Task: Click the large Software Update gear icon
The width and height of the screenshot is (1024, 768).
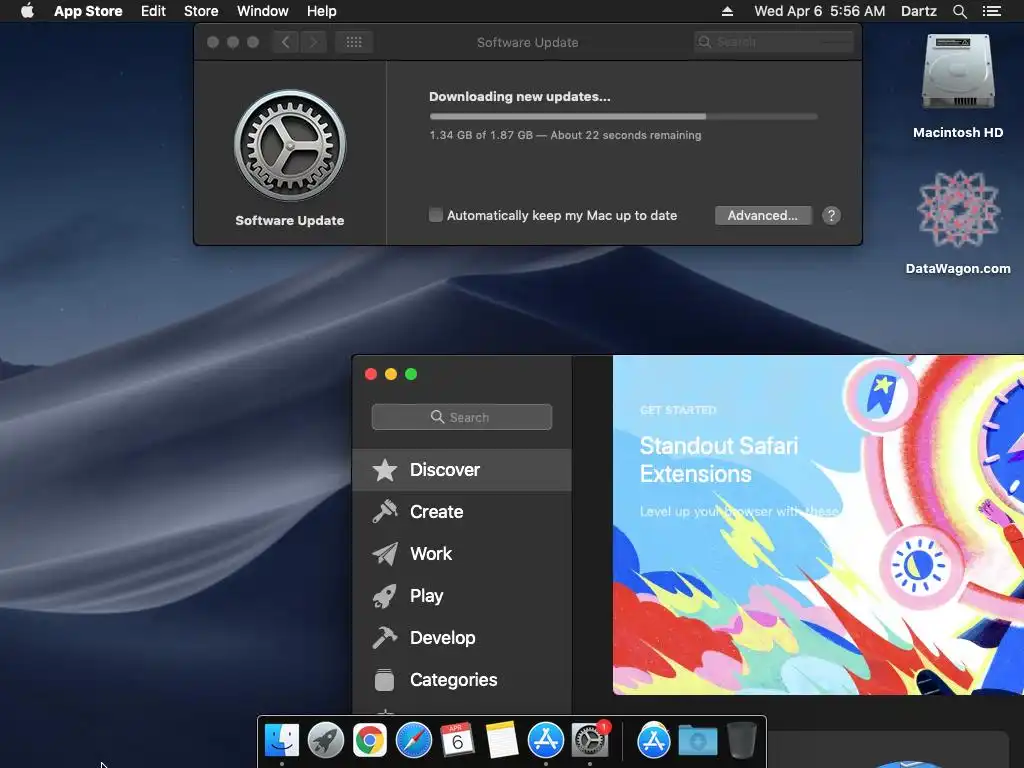Action: pyautogui.click(x=290, y=146)
